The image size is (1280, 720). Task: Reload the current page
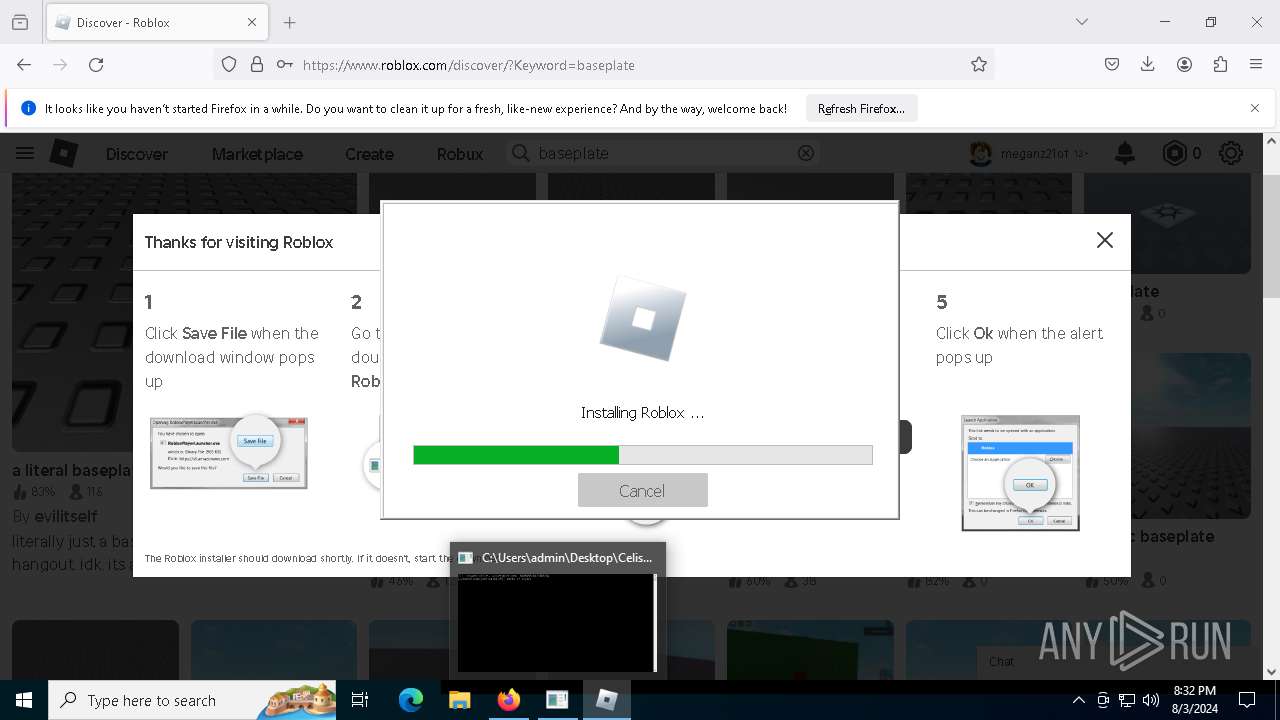pyautogui.click(x=96, y=65)
